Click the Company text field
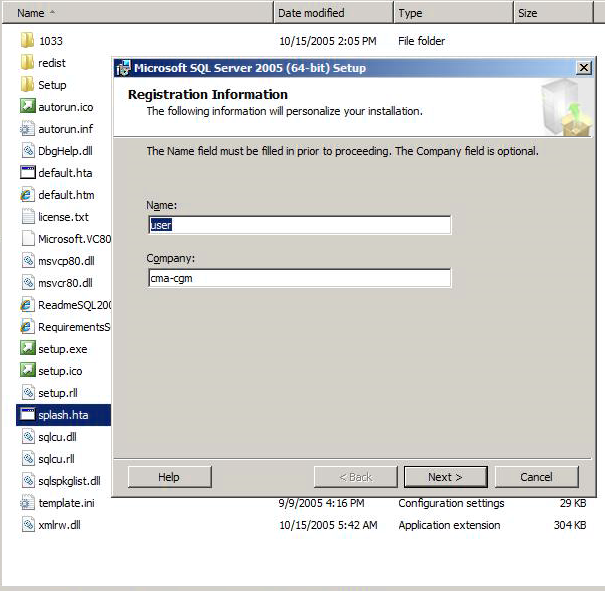Viewport: 605px width, 591px height. tap(299, 278)
